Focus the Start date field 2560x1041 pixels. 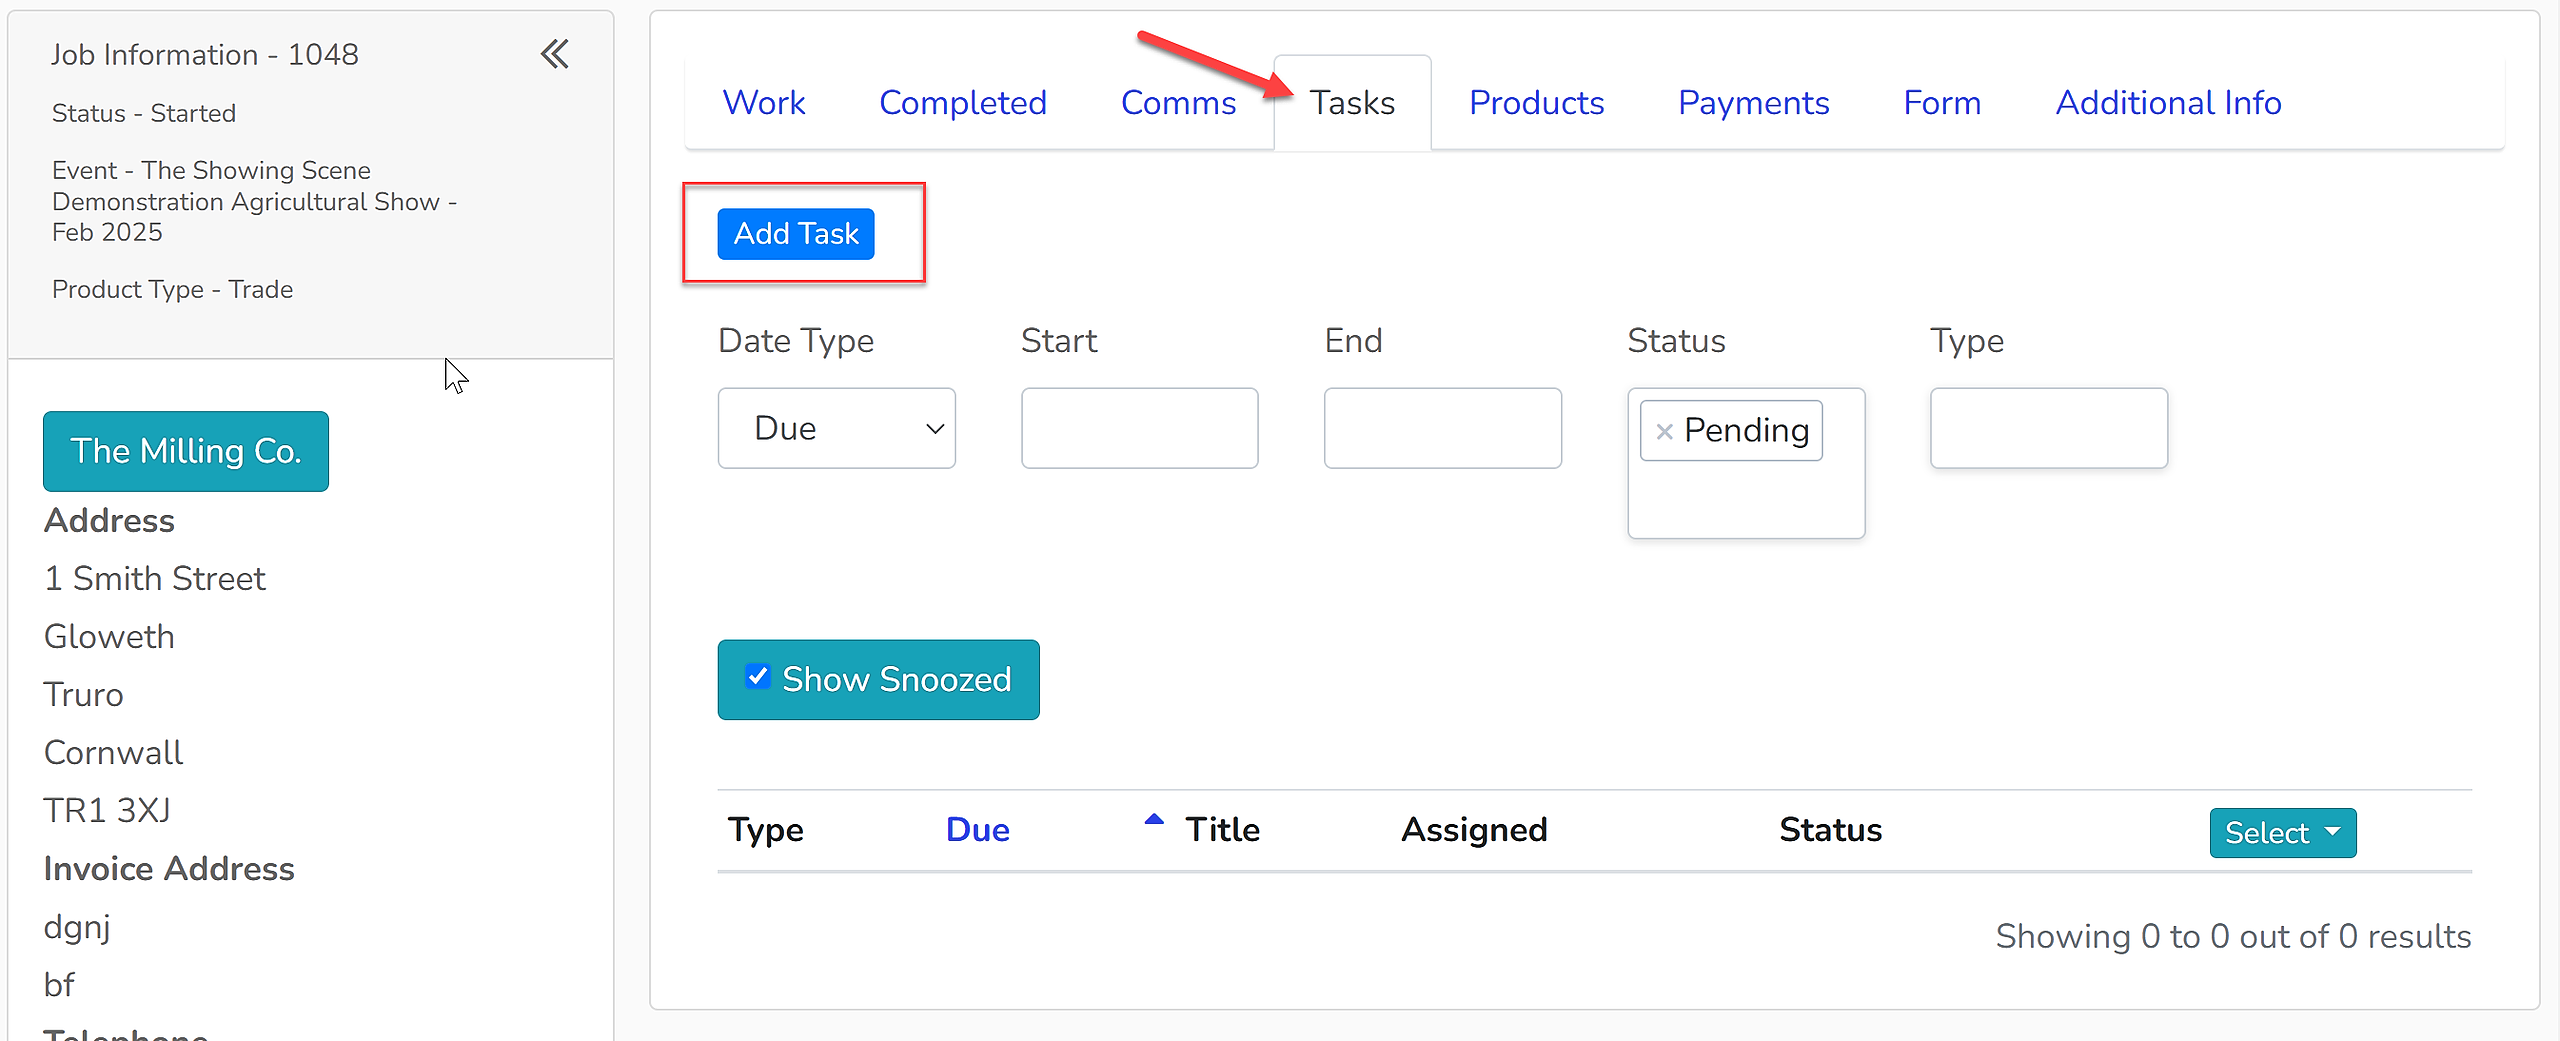click(x=1139, y=428)
